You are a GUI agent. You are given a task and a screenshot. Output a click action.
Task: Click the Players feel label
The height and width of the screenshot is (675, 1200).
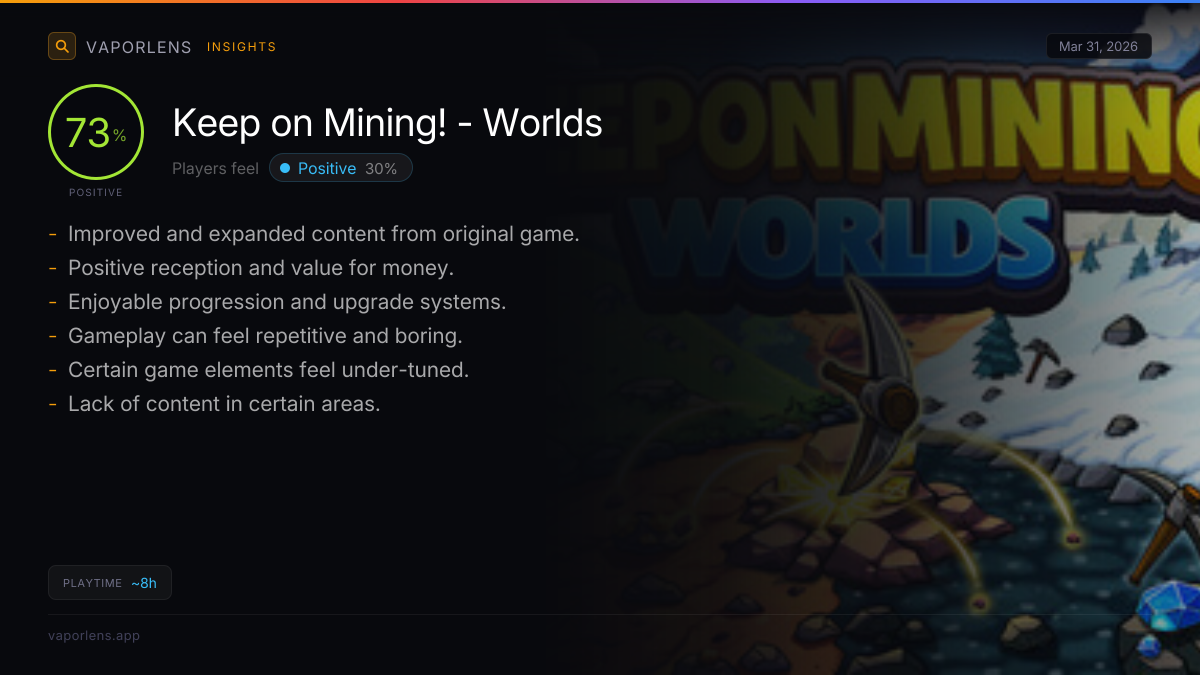tap(215, 169)
